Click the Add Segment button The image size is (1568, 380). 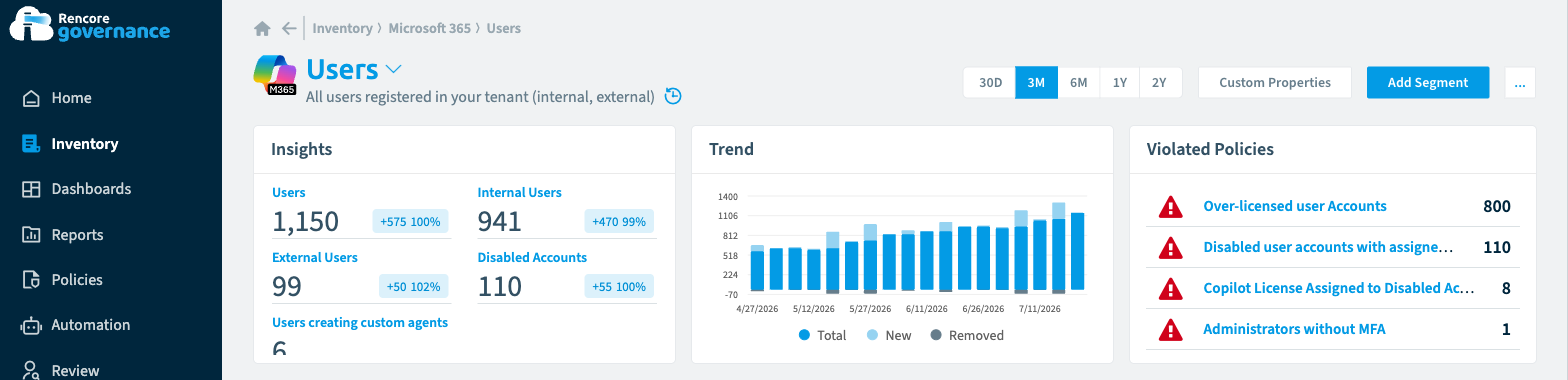pos(1428,83)
